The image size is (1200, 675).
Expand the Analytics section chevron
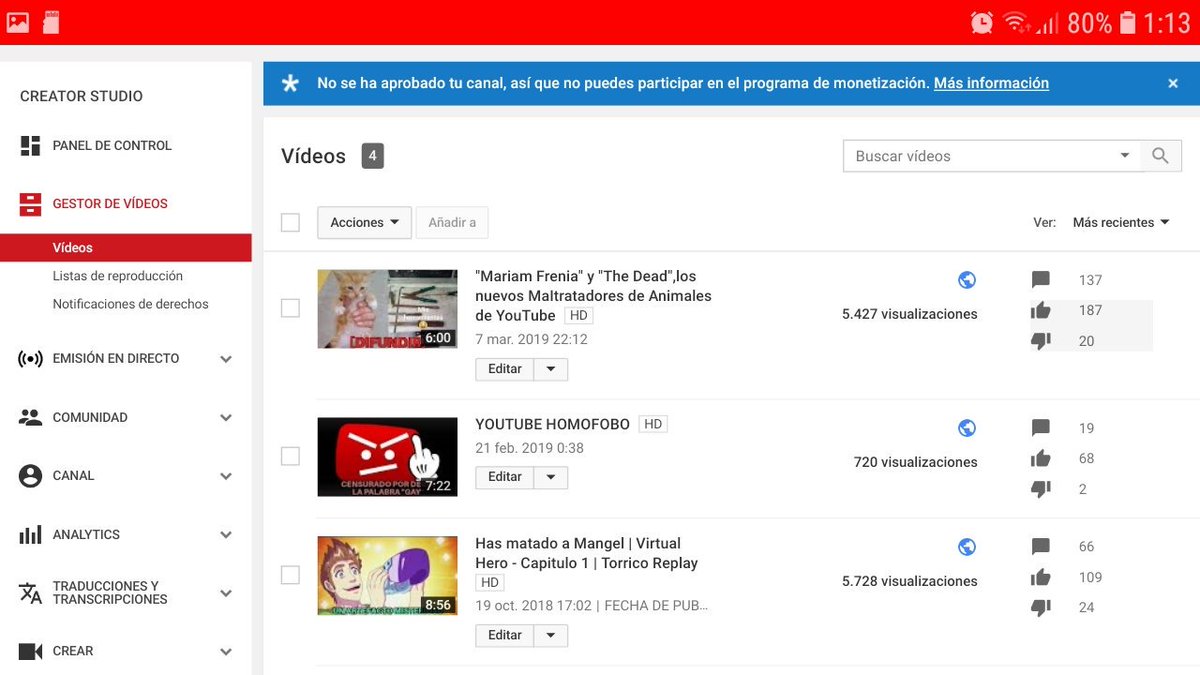(226, 535)
